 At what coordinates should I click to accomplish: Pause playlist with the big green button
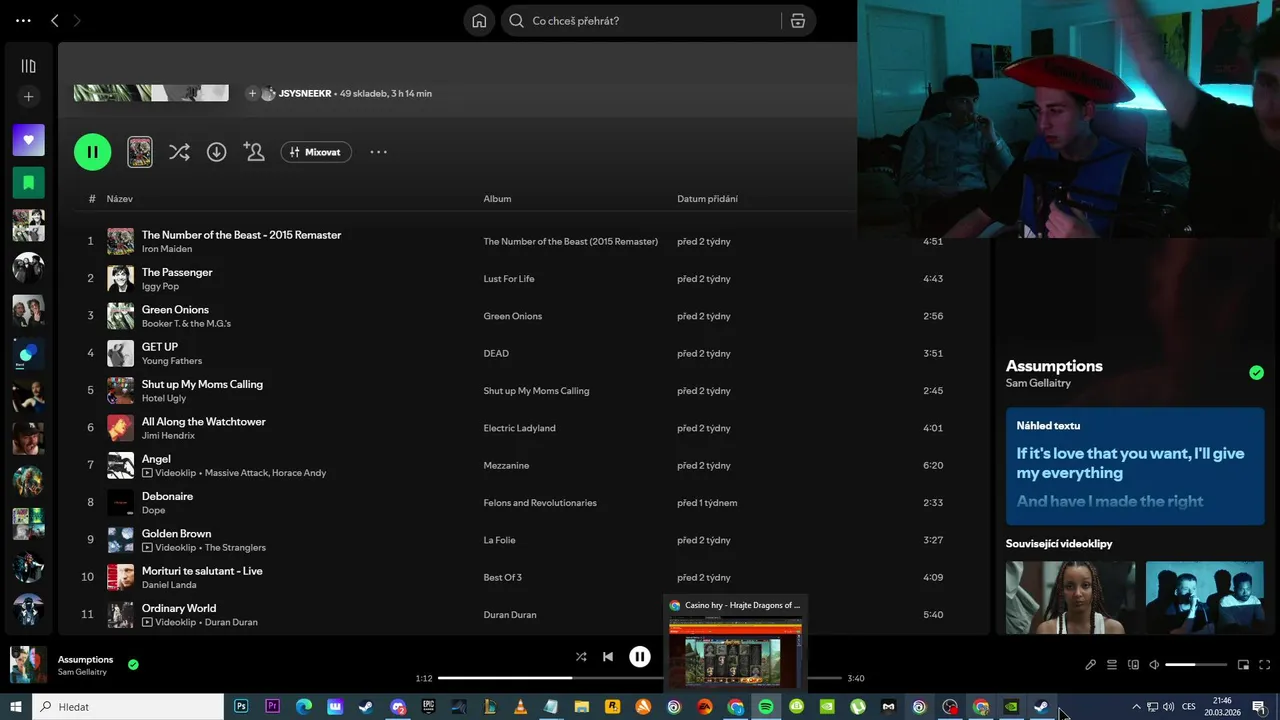click(x=92, y=152)
